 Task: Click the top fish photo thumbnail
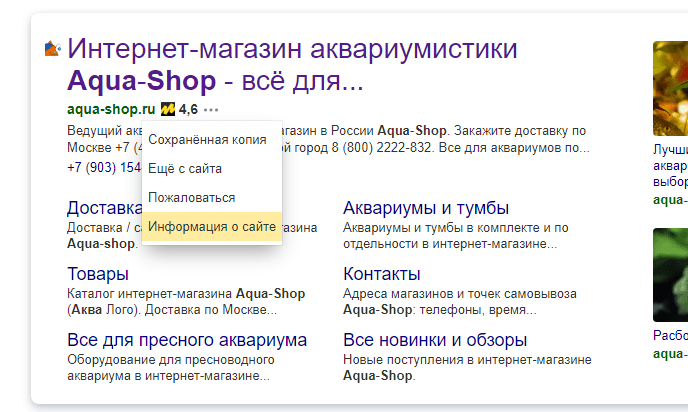[670, 88]
